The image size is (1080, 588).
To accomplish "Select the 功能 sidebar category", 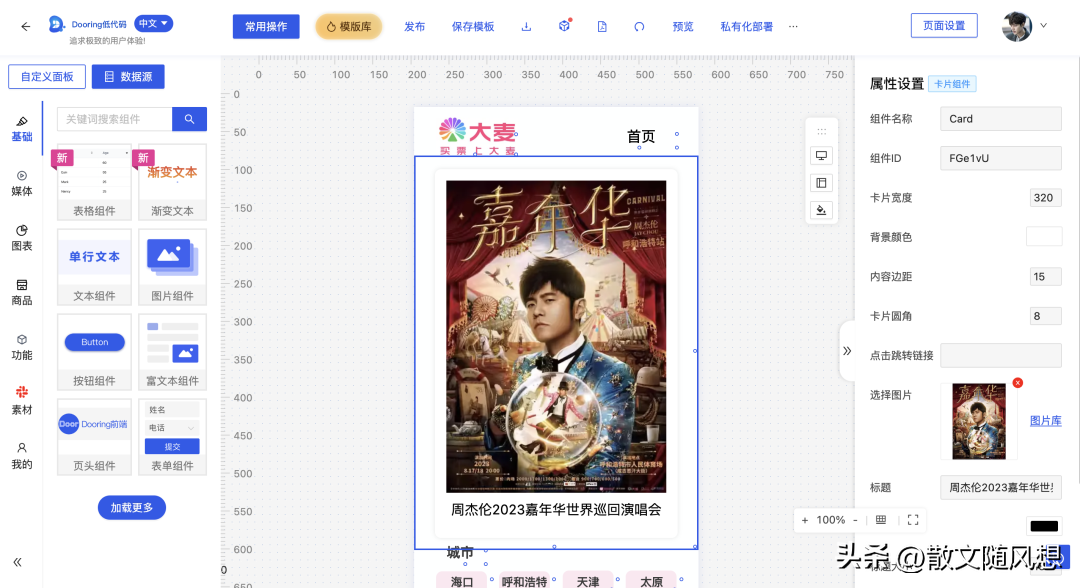I will 21,348.
